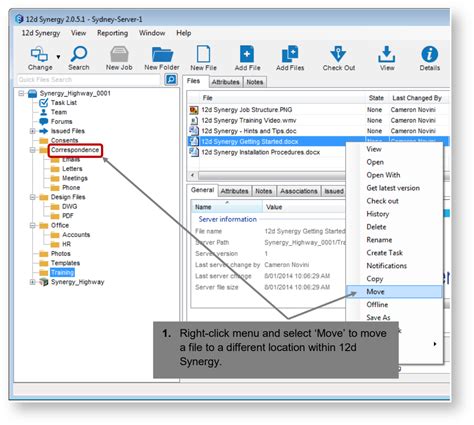Sort by the State column header
This screenshot has height=425, width=474.
coord(376,98)
